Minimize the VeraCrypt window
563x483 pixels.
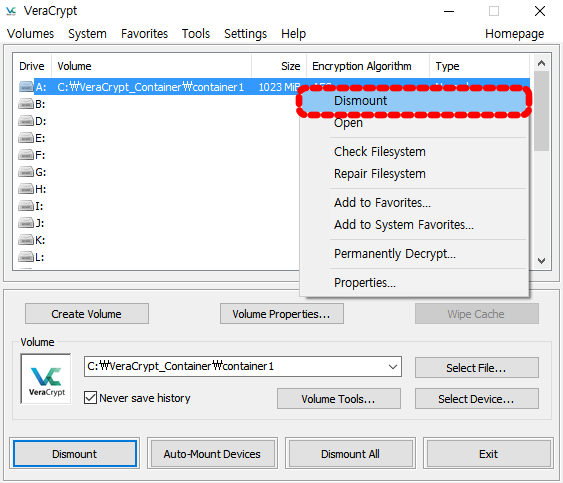[449, 11]
